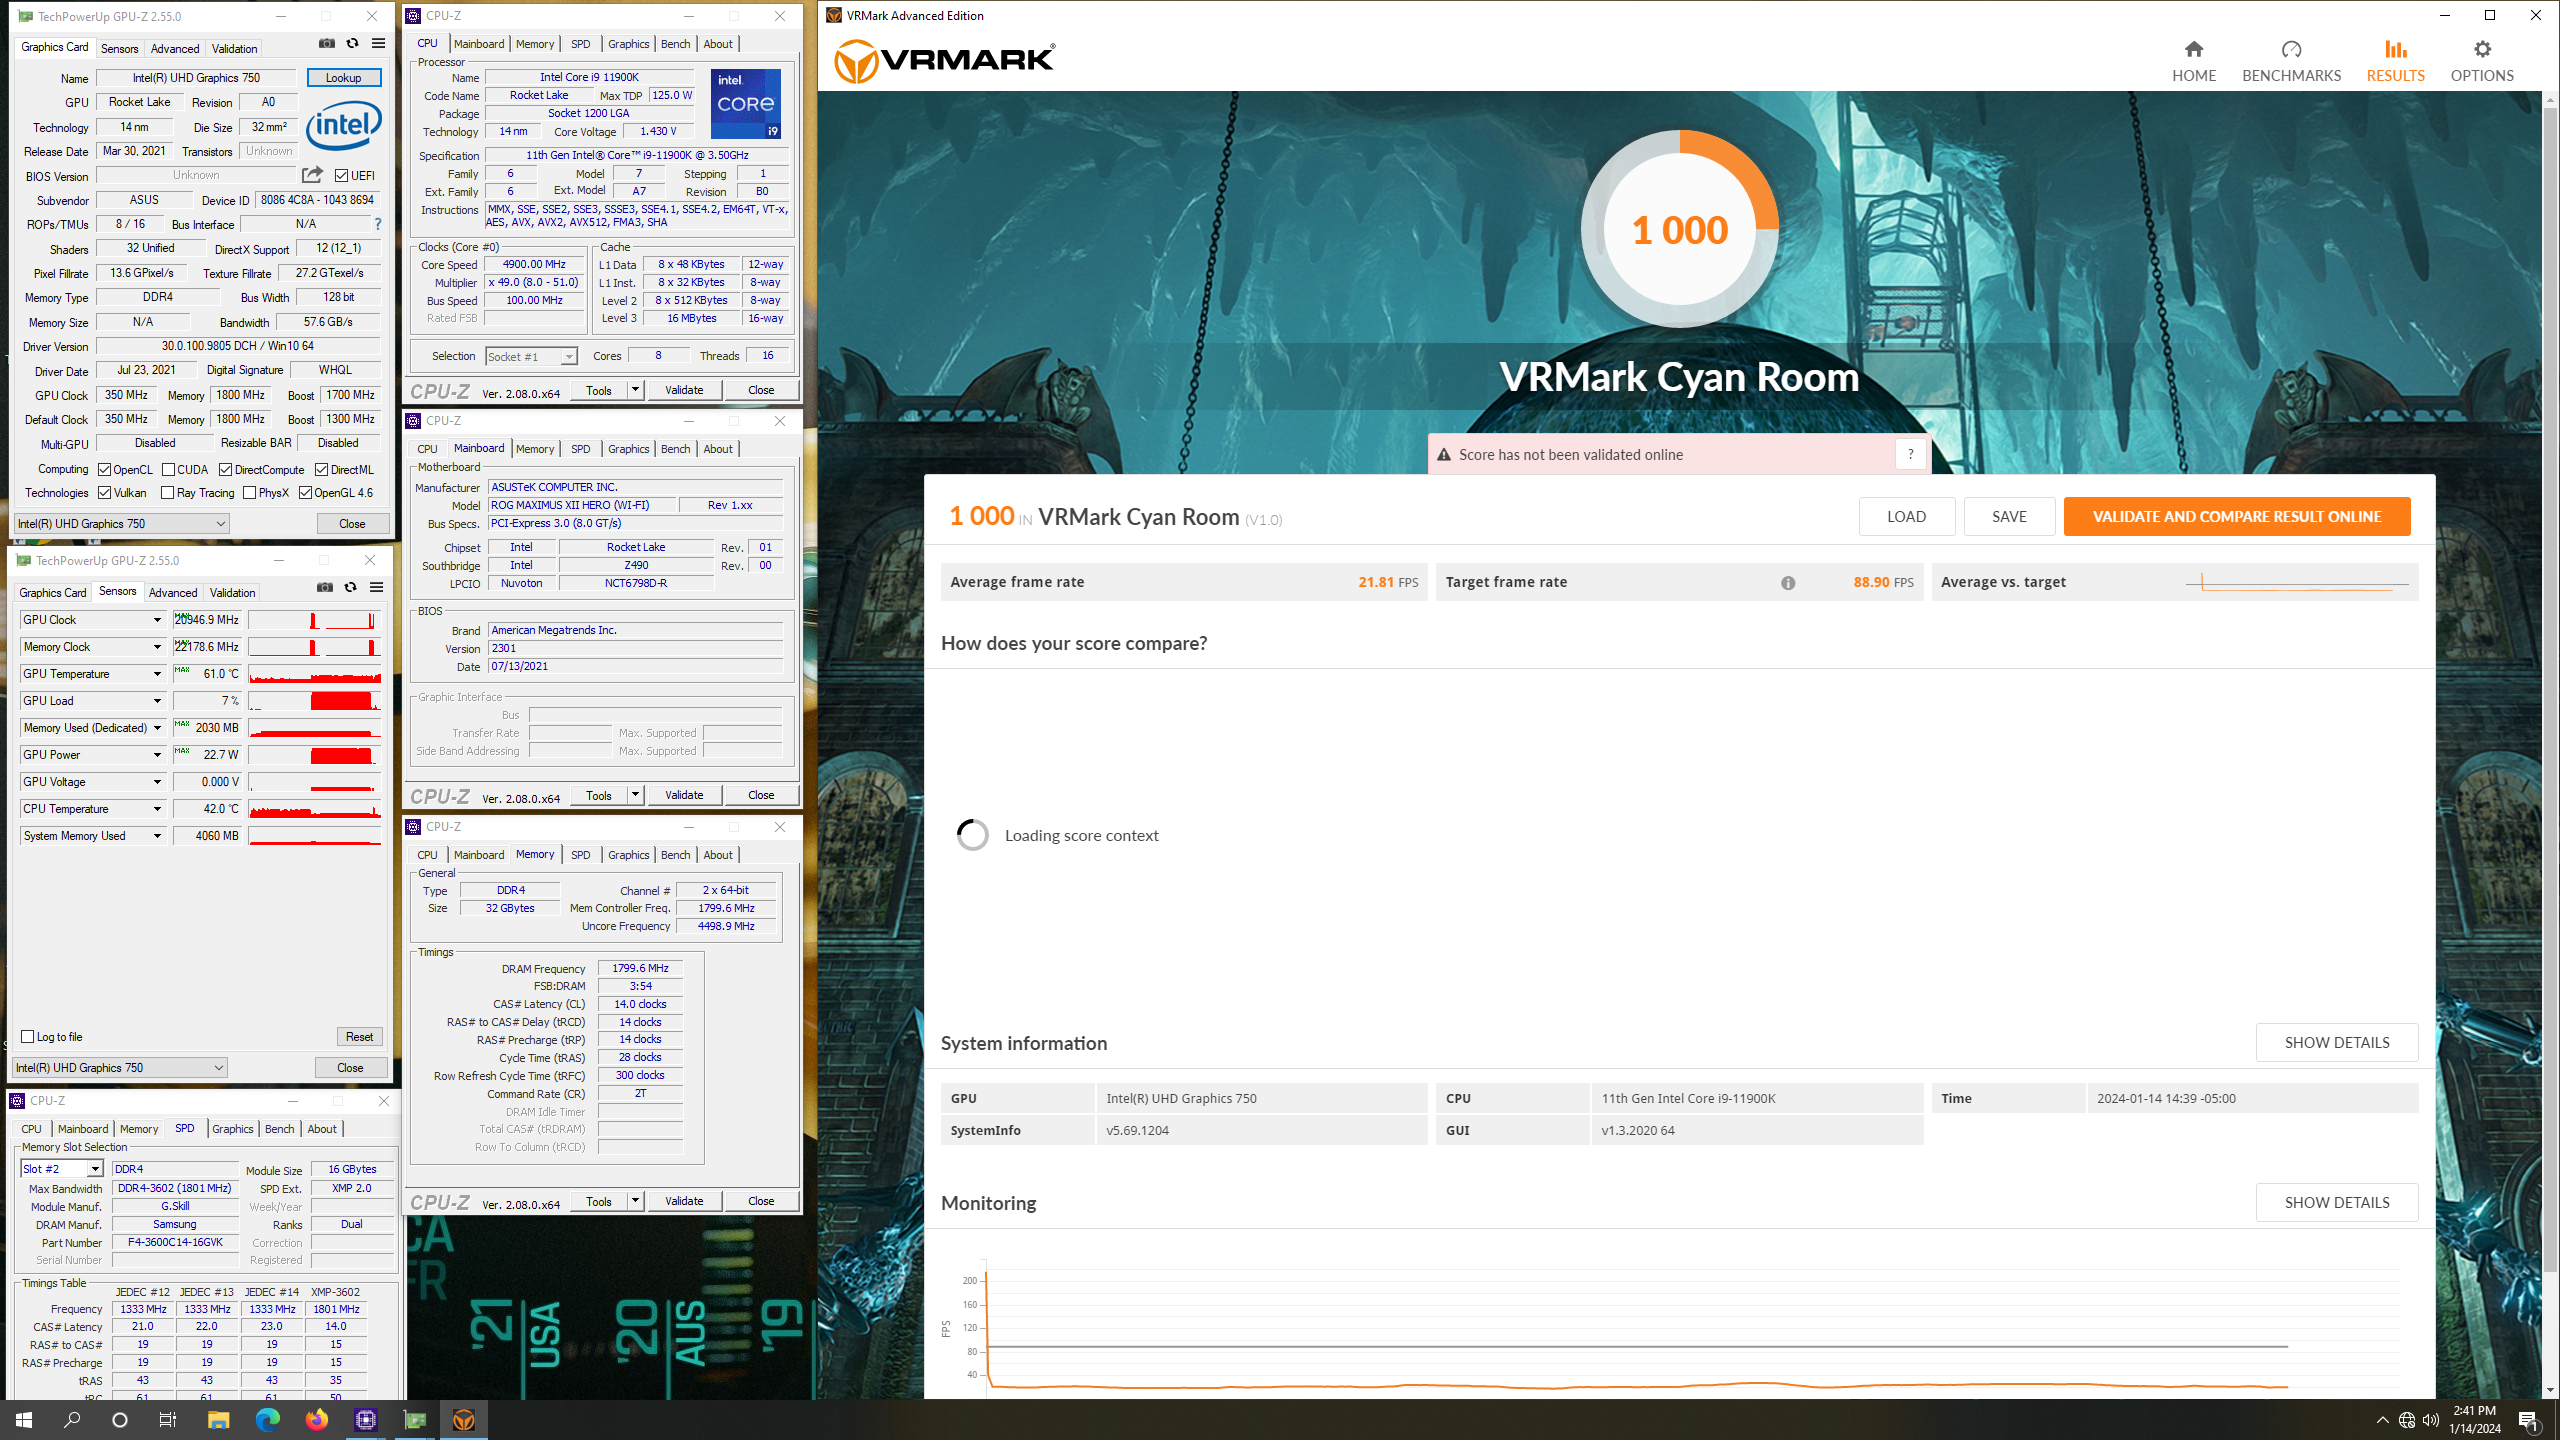The width and height of the screenshot is (2560, 1440).
Task: Open GPU Load sensor dropdown
Action: point(157,701)
